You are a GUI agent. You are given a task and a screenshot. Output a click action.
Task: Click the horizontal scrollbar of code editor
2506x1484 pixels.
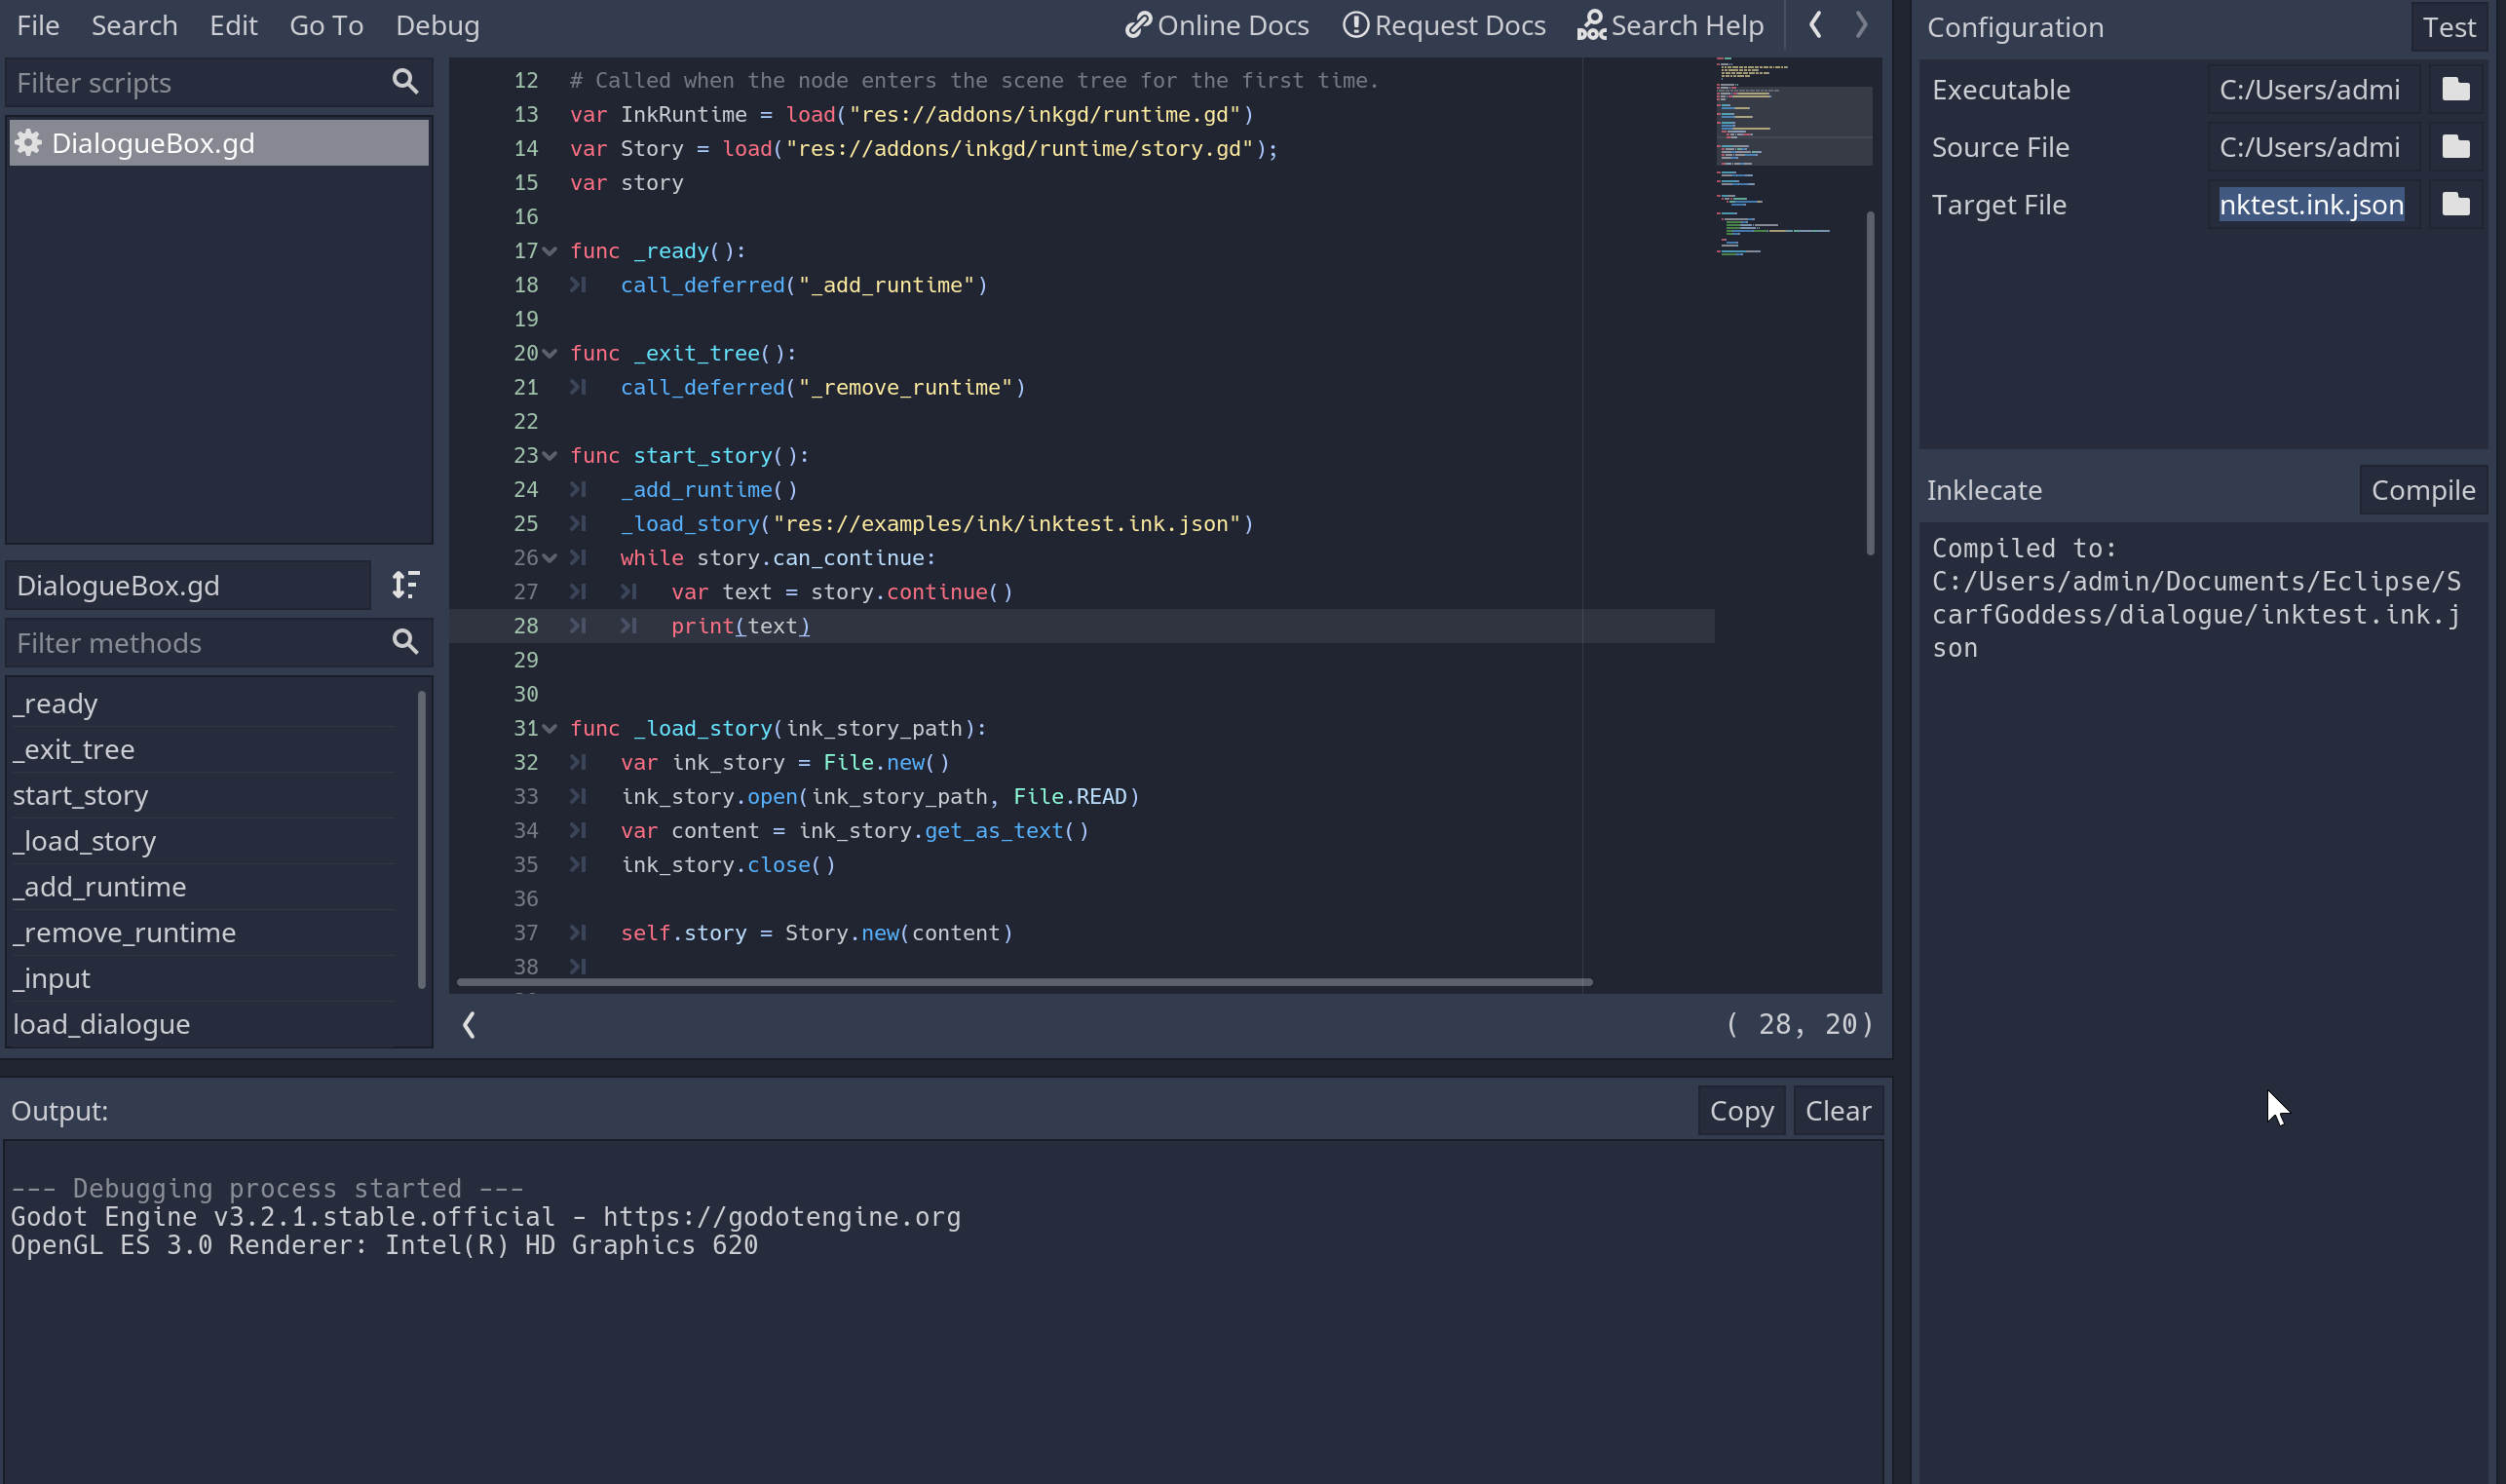pyautogui.click(x=1023, y=982)
